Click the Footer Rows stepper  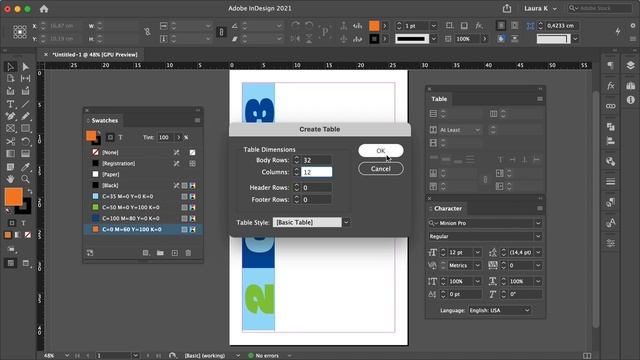297,200
